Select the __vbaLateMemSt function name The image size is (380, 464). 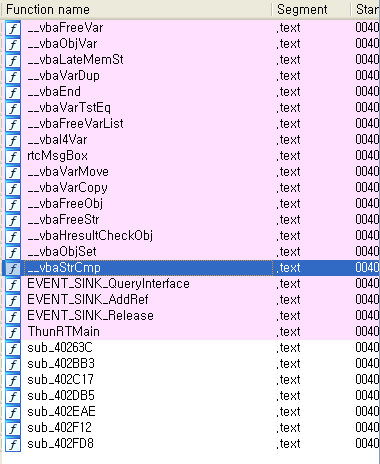pyautogui.click(x=75, y=60)
